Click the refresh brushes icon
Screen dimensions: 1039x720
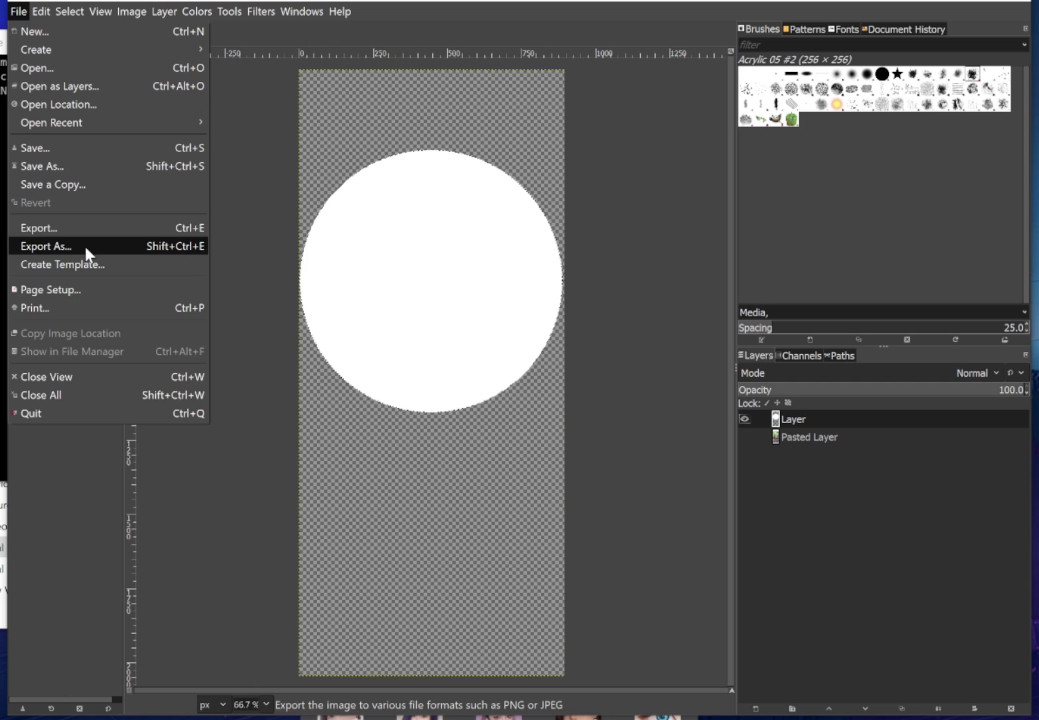click(956, 340)
